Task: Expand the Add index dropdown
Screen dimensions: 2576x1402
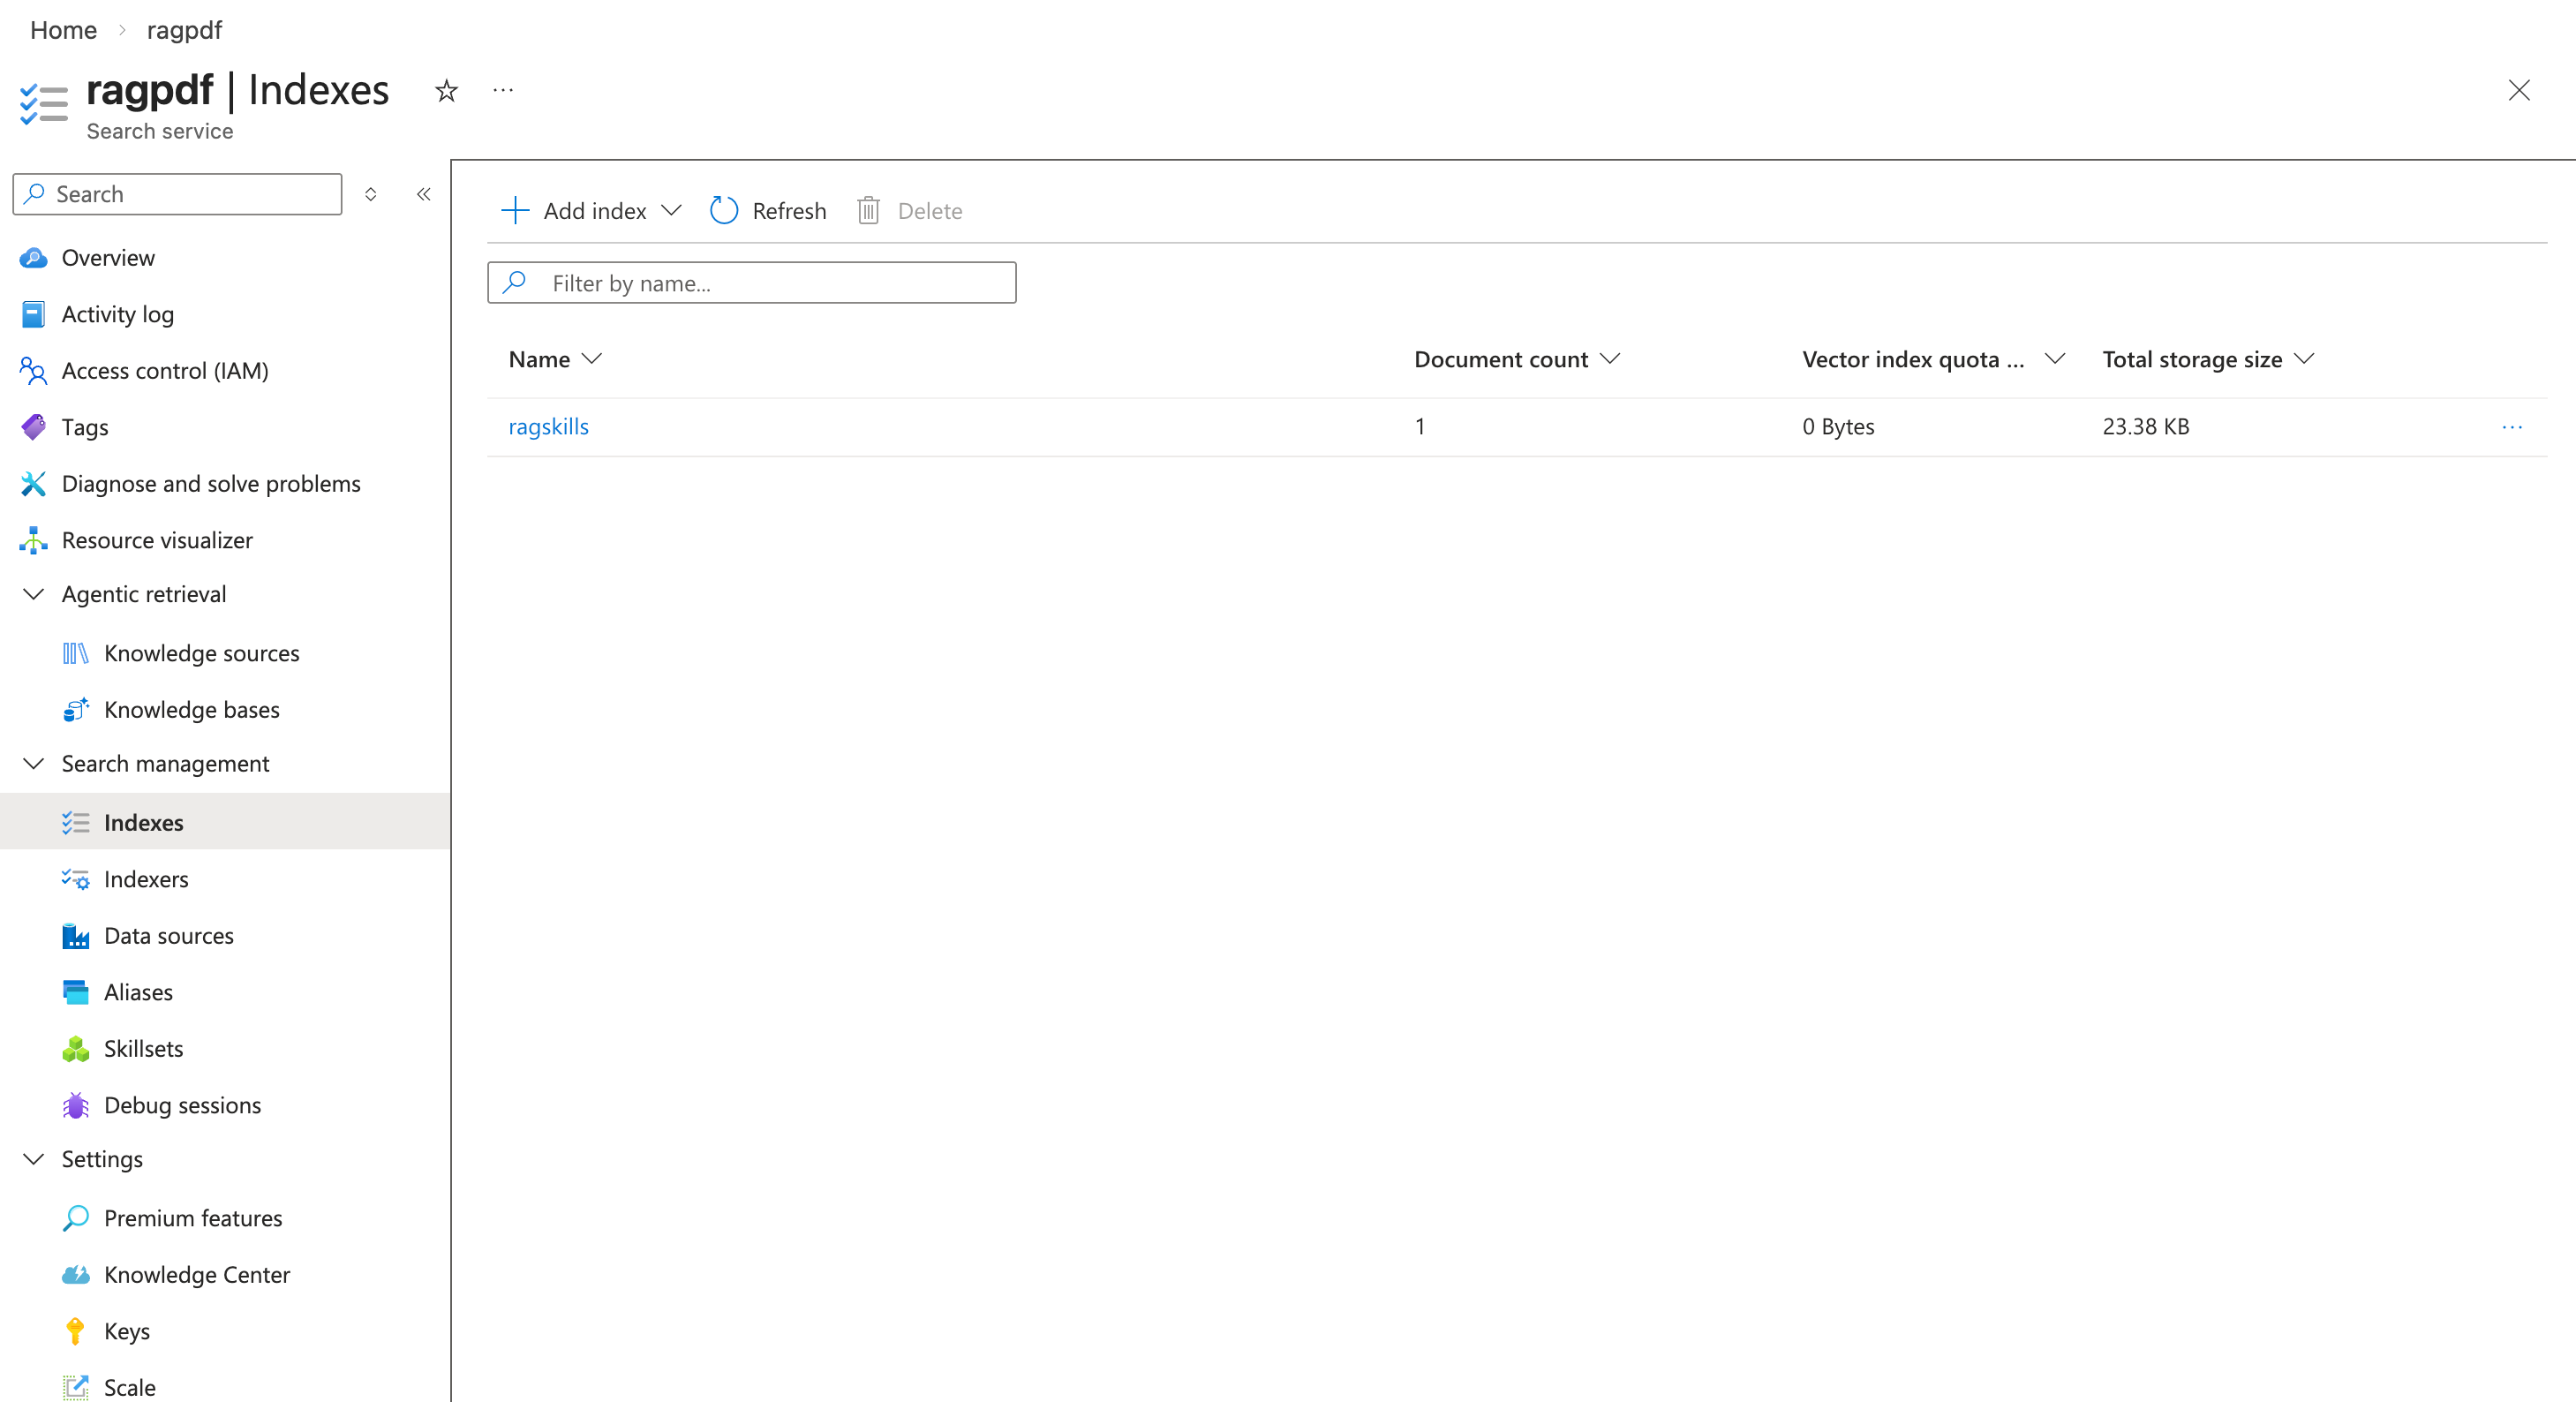Action: [x=672, y=211]
